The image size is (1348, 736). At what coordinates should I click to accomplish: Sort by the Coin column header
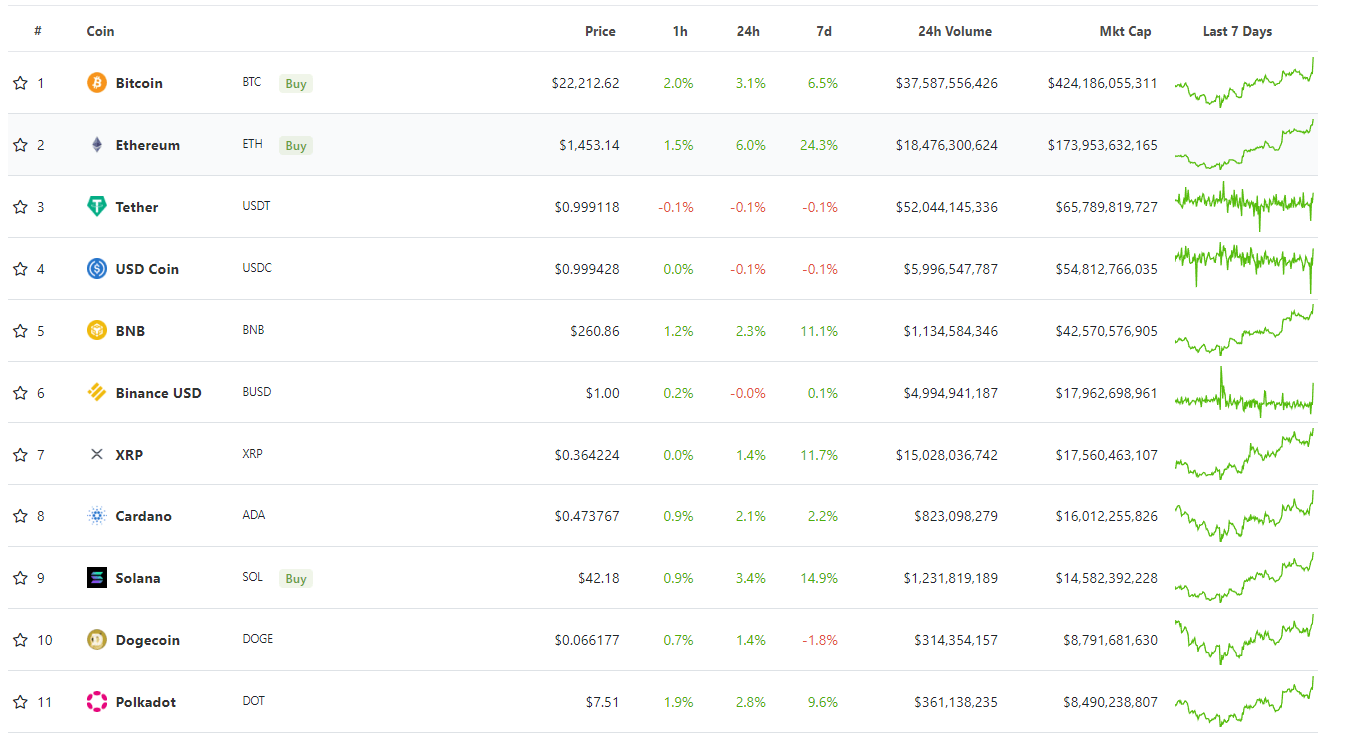tap(100, 31)
